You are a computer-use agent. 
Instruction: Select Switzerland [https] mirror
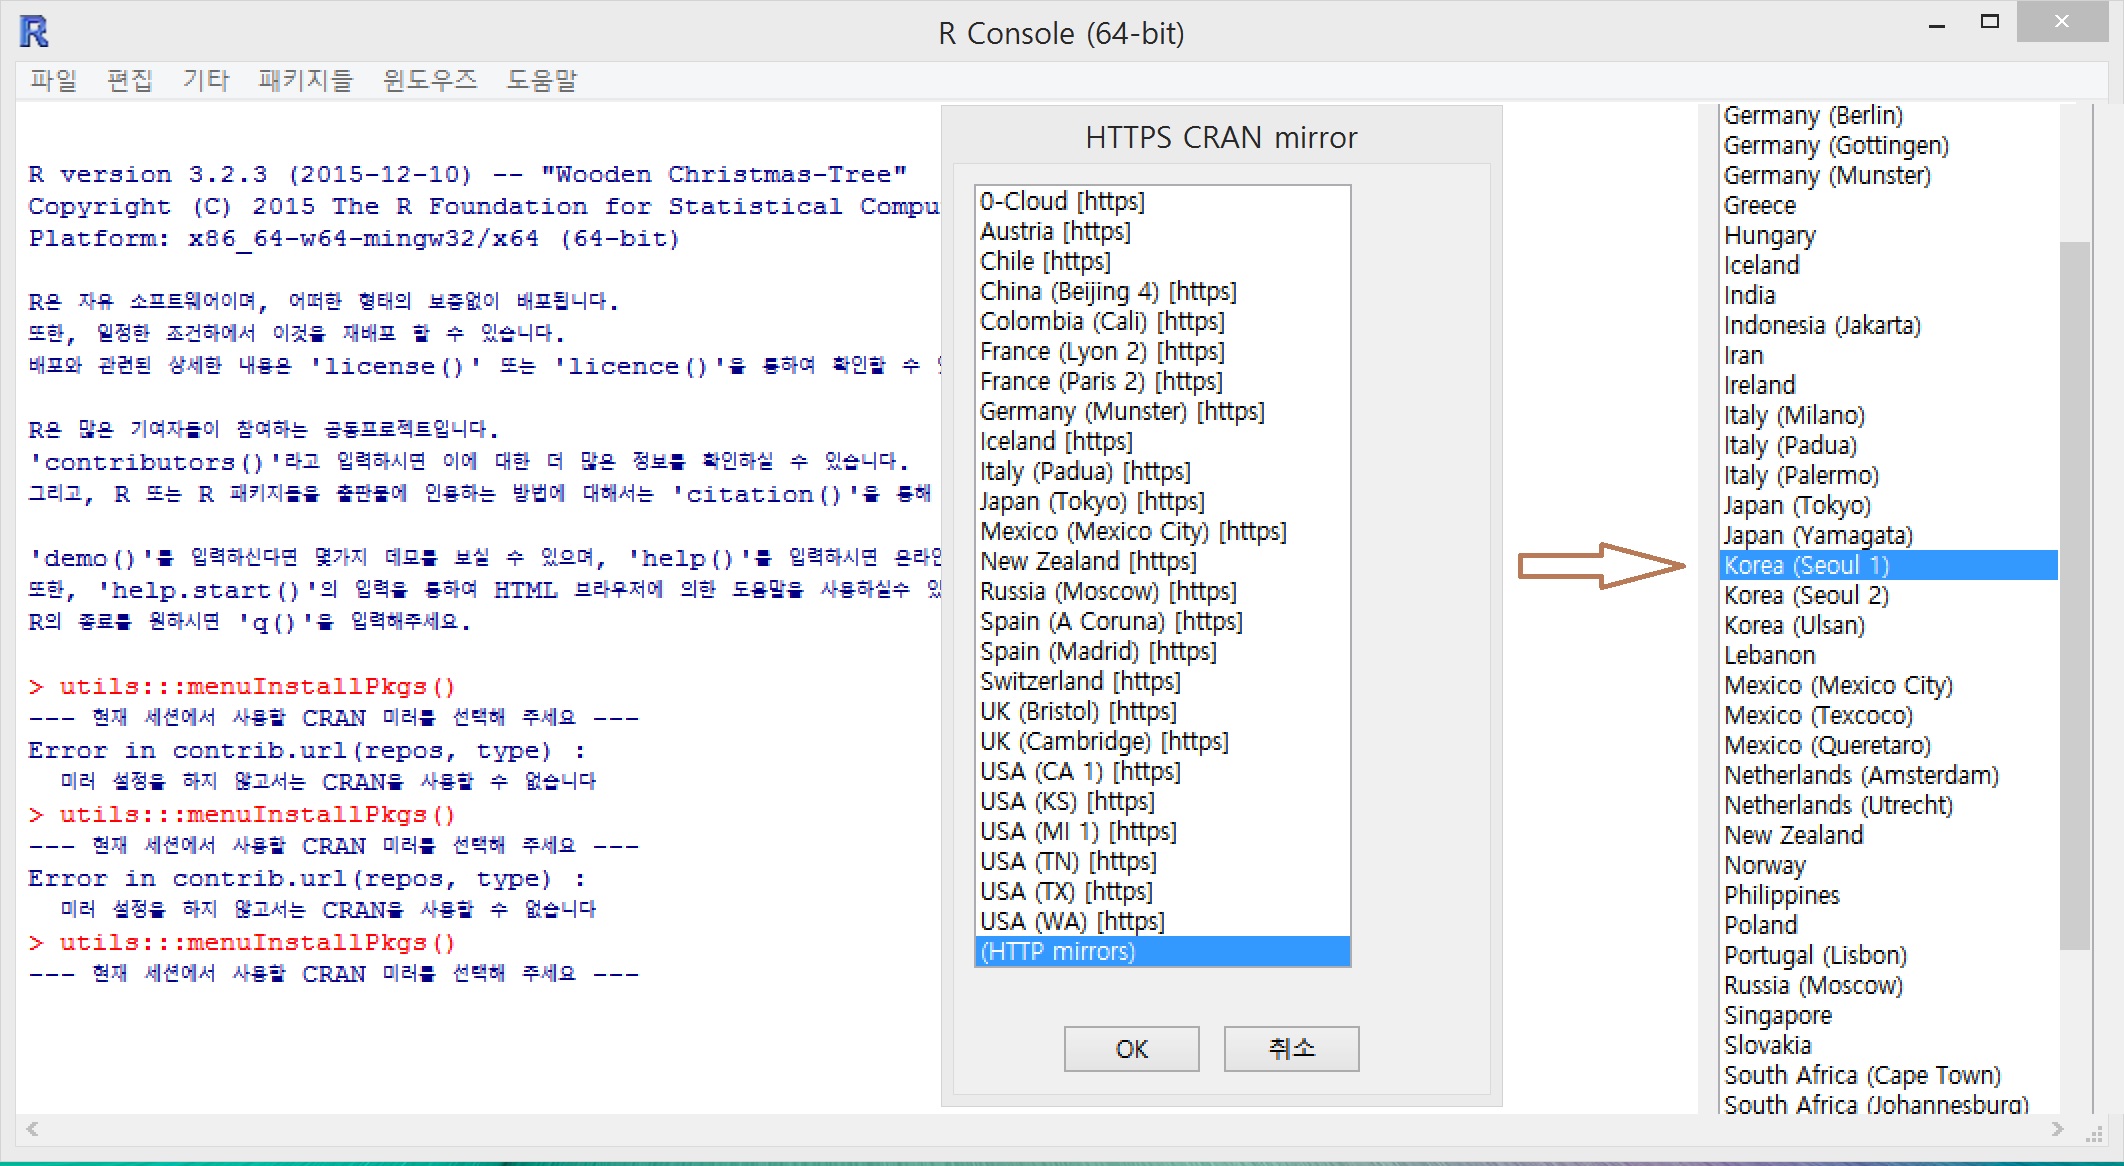pos(1163,681)
